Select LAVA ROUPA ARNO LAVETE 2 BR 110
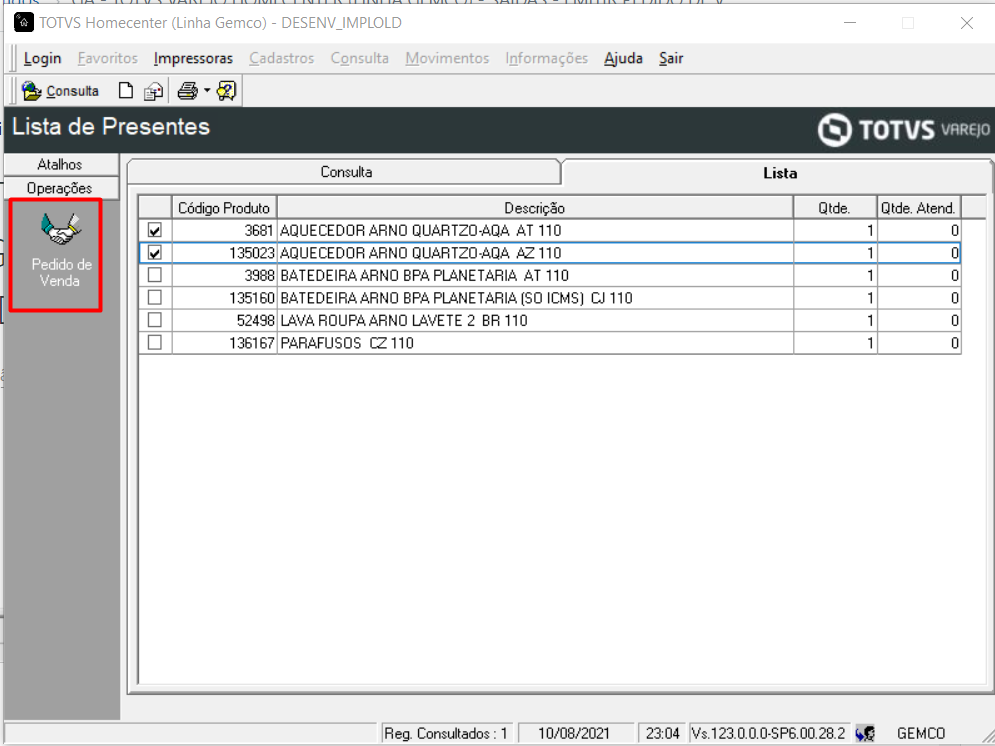Viewport: 995px width, 746px height. coord(404,320)
